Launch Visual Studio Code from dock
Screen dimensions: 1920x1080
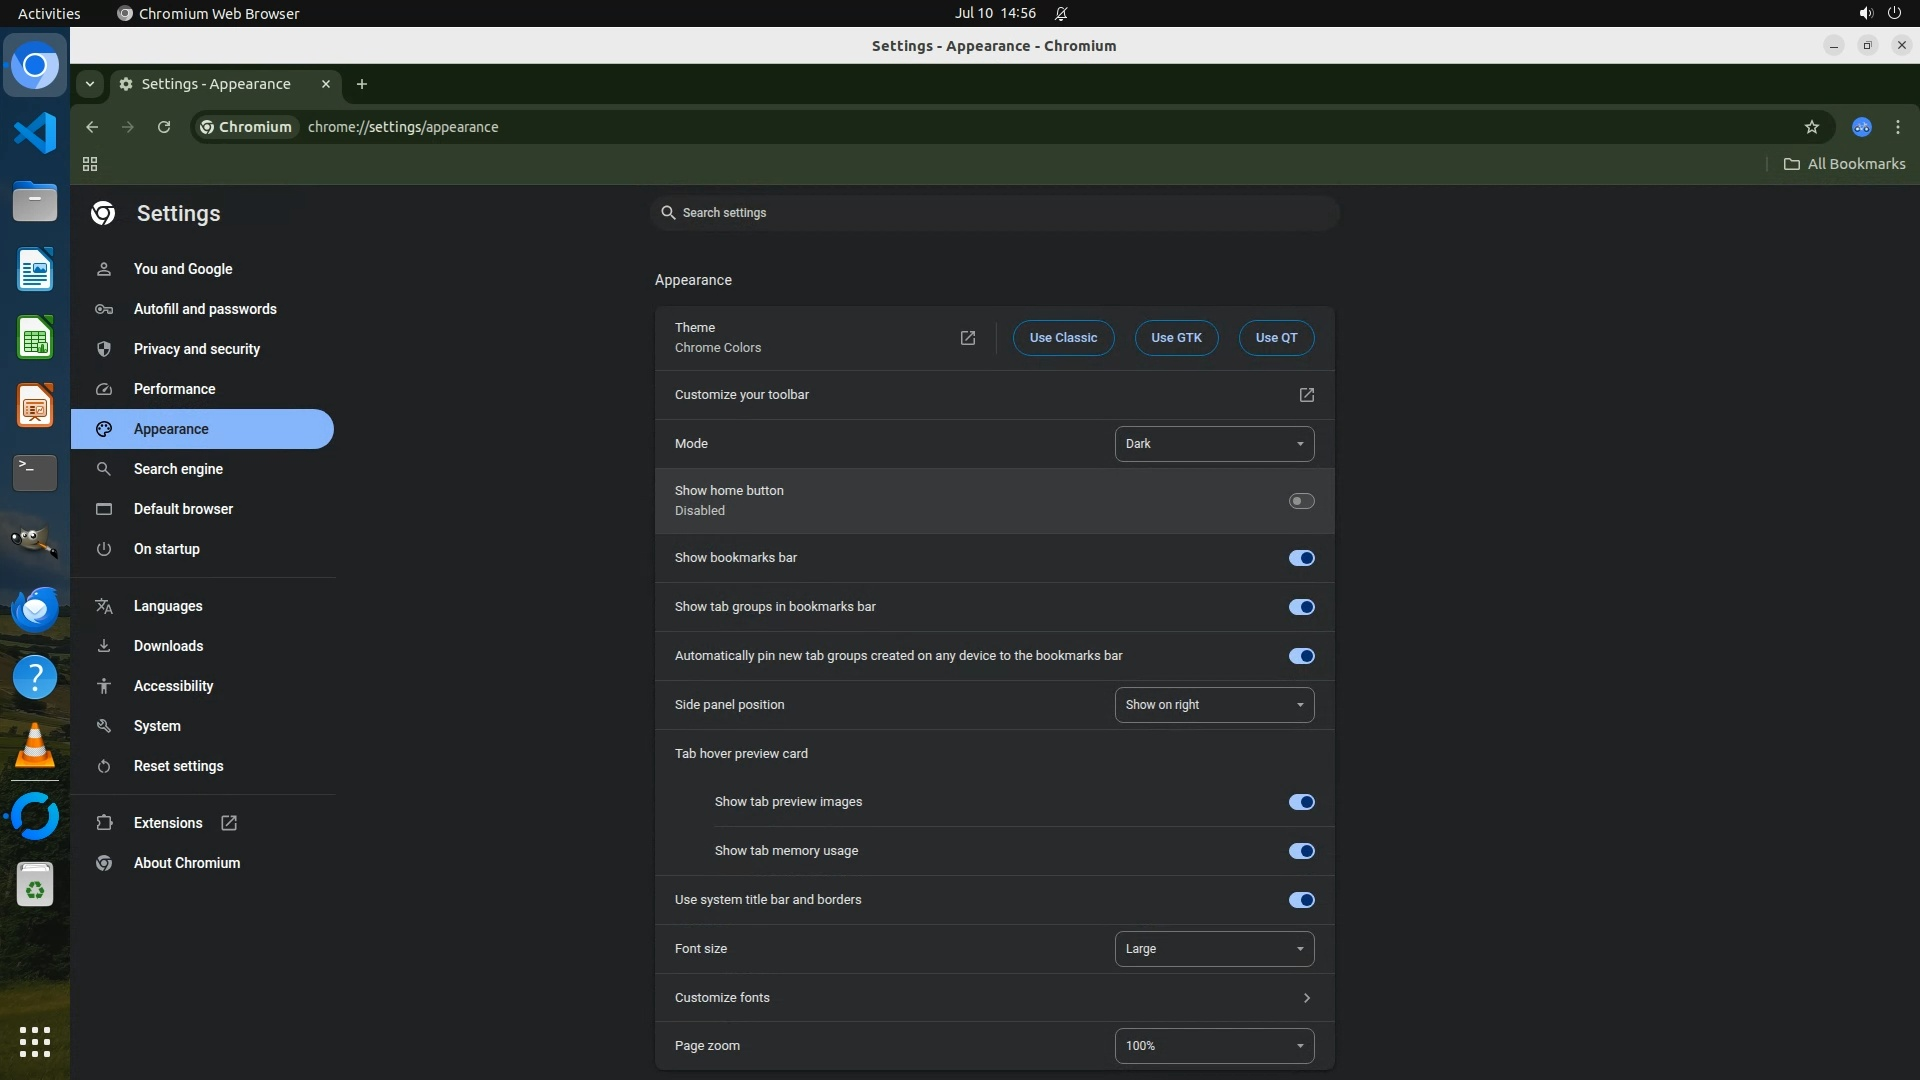pos(35,133)
